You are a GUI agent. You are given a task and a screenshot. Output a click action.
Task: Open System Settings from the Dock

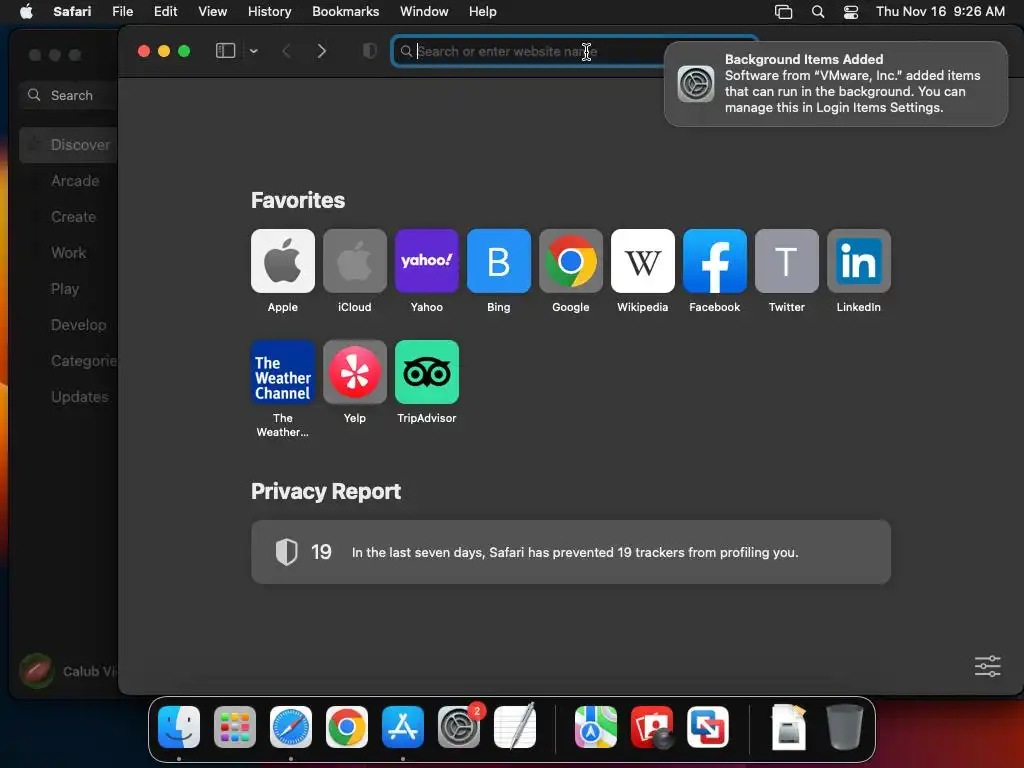pos(459,727)
